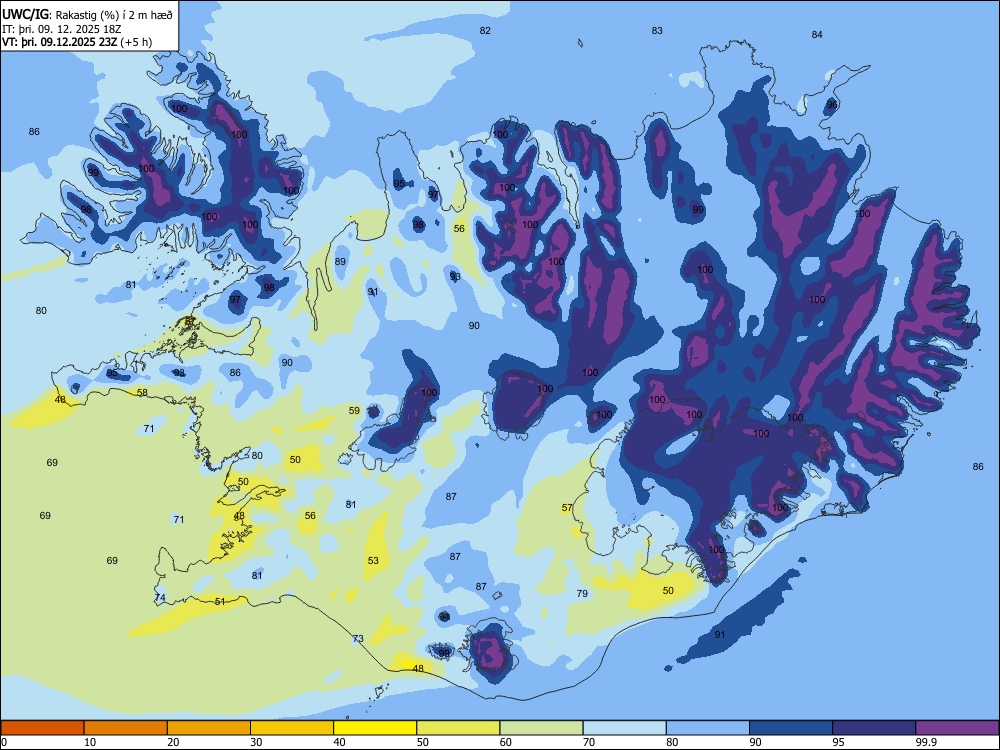Image resolution: width=1000 pixels, height=750 pixels.
Task: Click the '58' value on the western peninsula
Action: [x=142, y=393]
